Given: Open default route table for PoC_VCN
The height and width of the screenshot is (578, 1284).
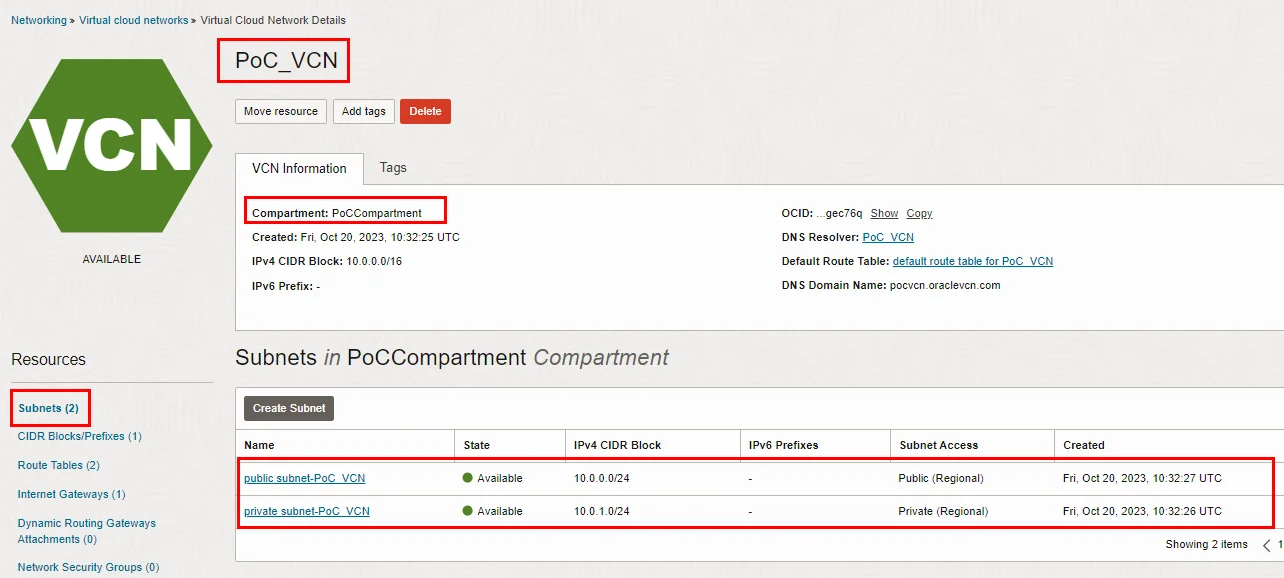Looking at the screenshot, I should [x=972, y=261].
